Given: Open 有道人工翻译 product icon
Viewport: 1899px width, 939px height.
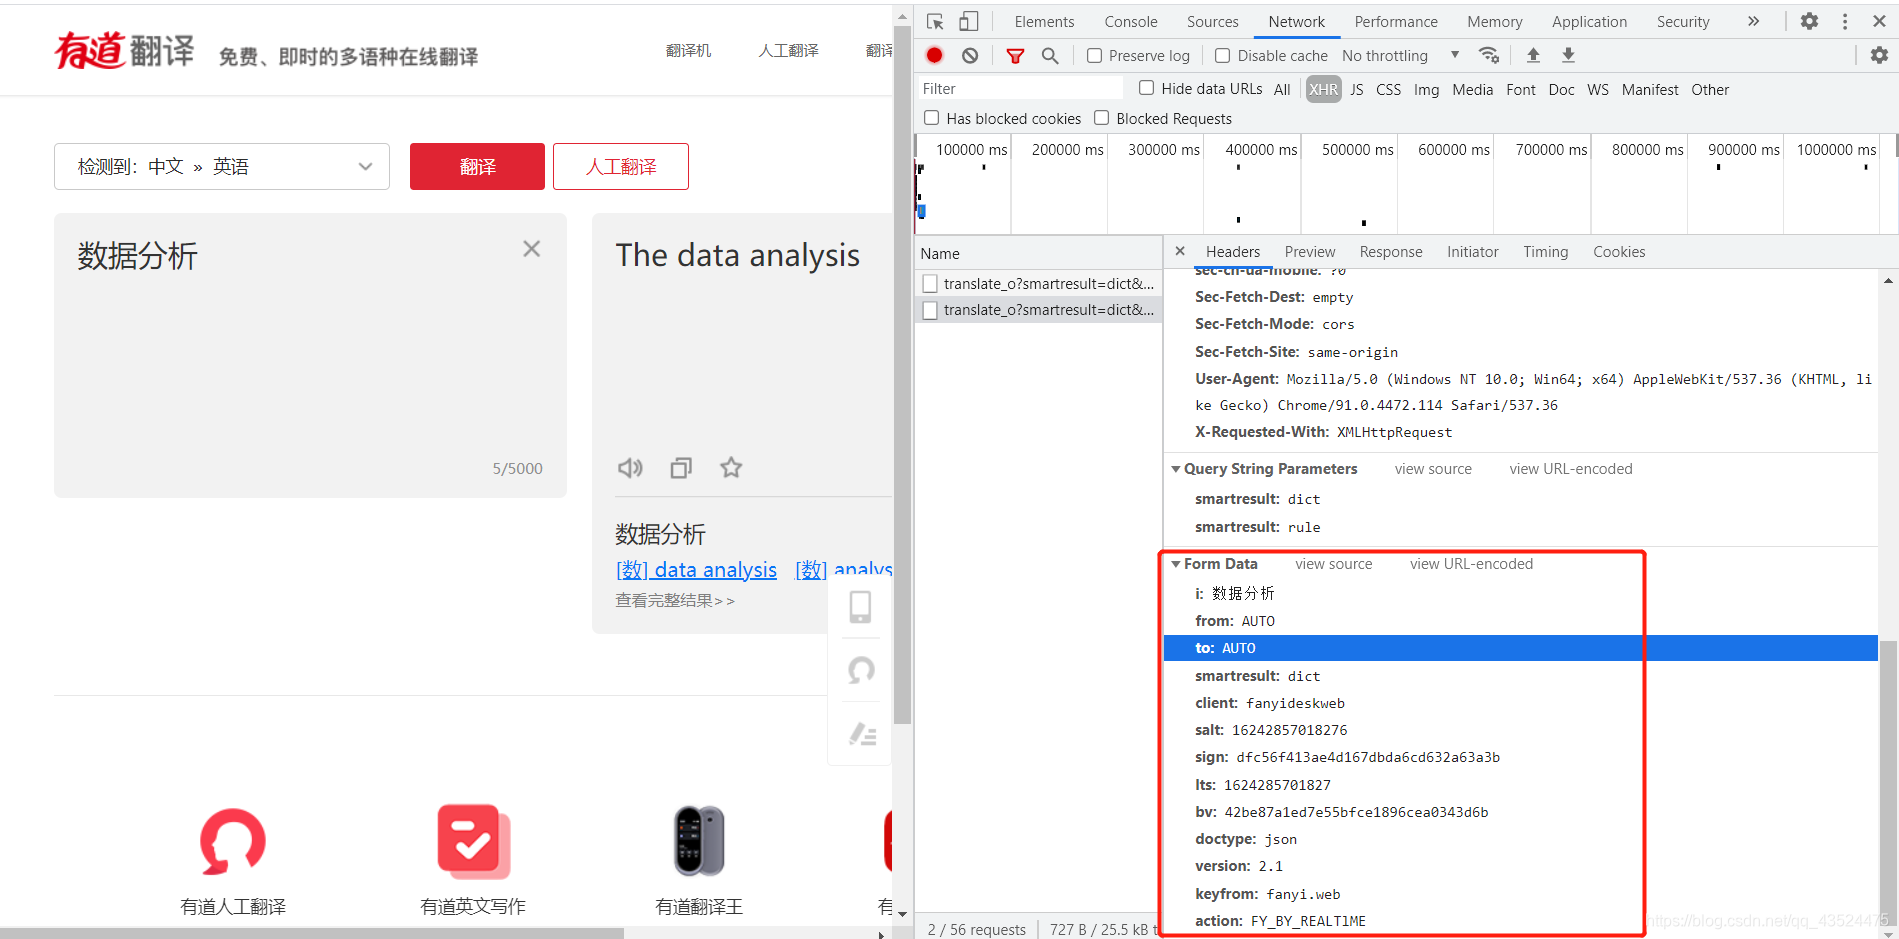Looking at the screenshot, I should pyautogui.click(x=233, y=842).
